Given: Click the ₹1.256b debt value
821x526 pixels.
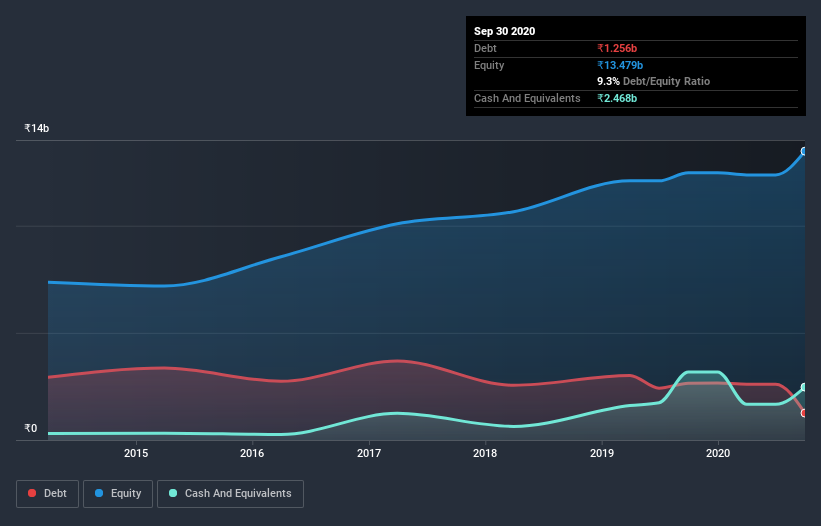Looking at the screenshot, I should (617, 48).
